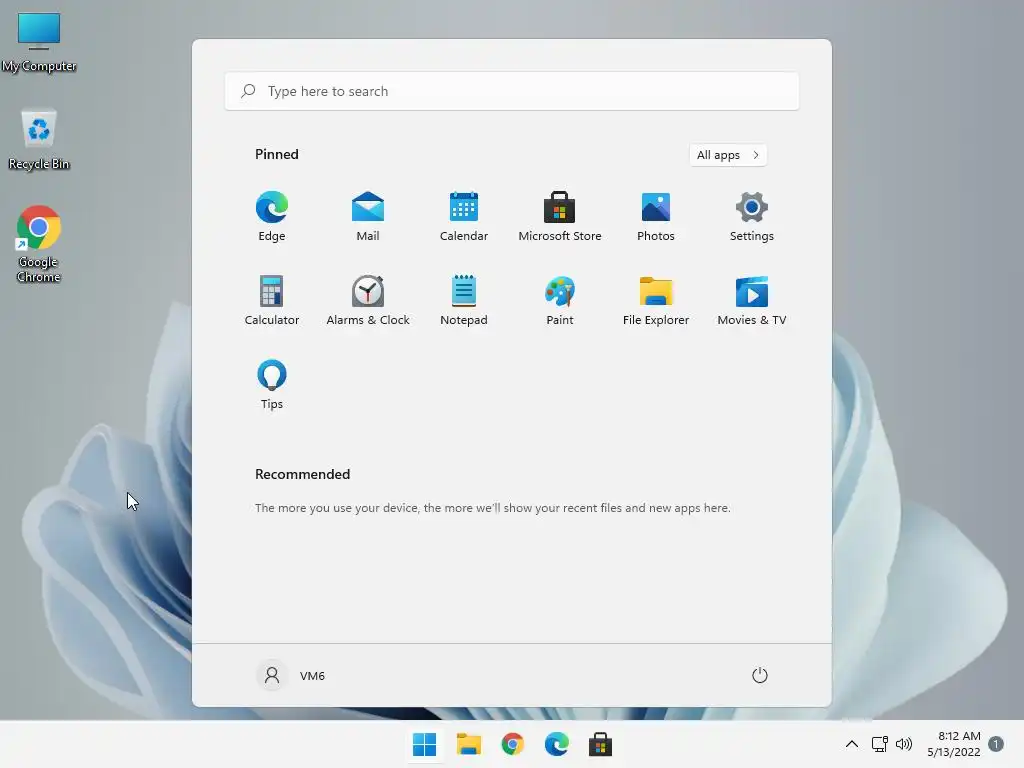Viewport: 1024px width, 768px height.
Task: Open Alarms & Clock
Action: coord(368,300)
